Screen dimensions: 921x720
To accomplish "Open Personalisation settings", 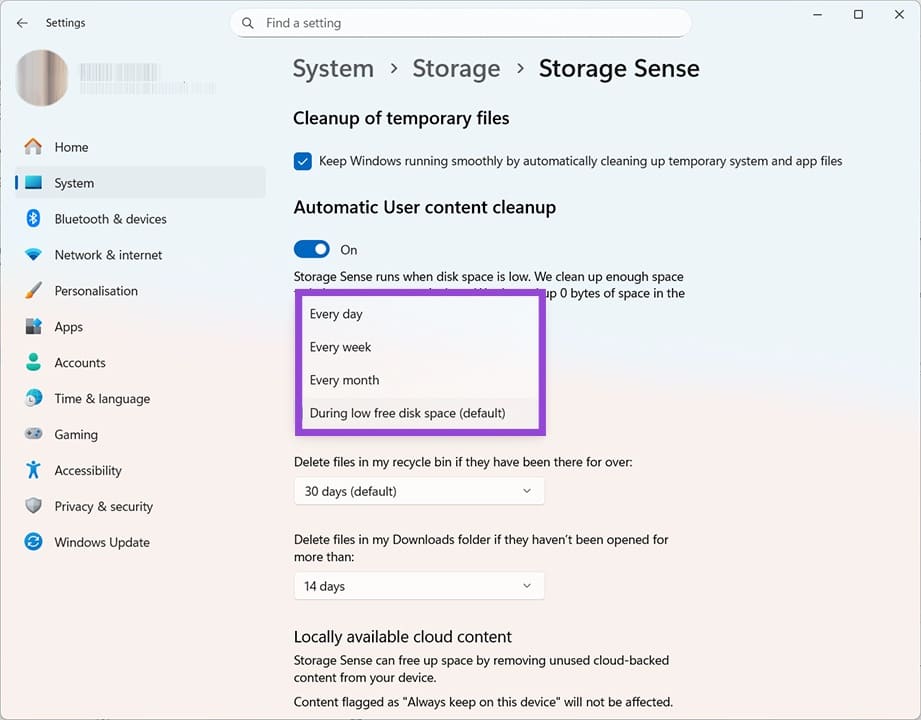I will pyautogui.click(x=96, y=290).
